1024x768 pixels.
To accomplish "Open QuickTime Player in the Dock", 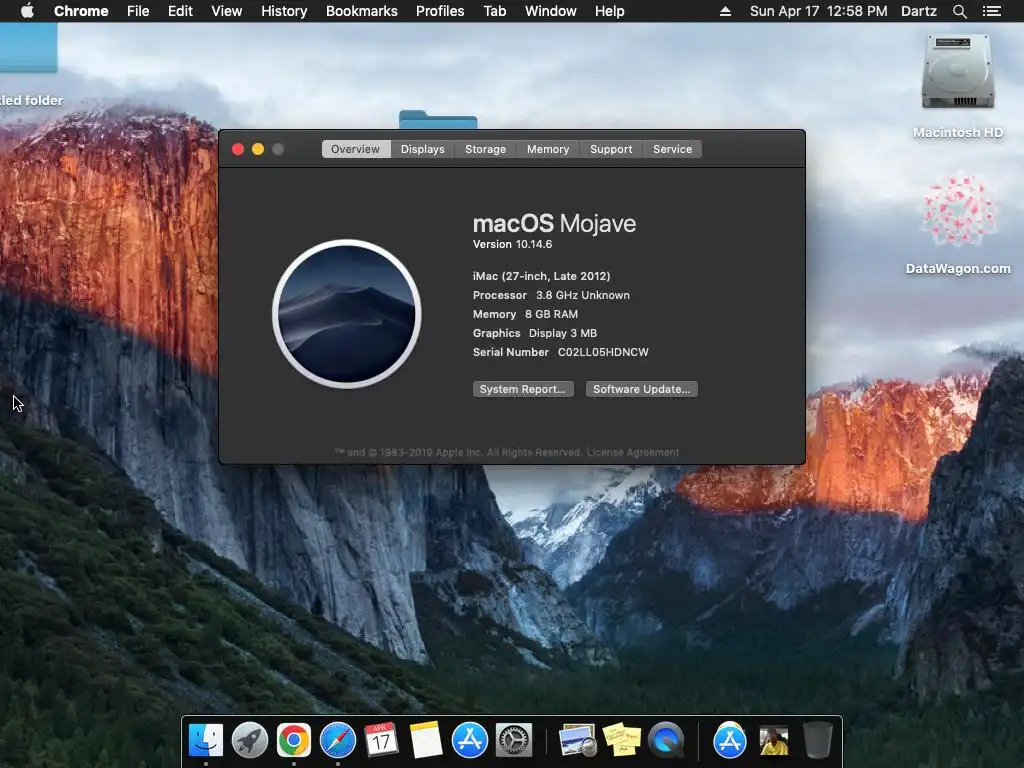I will click(665, 741).
